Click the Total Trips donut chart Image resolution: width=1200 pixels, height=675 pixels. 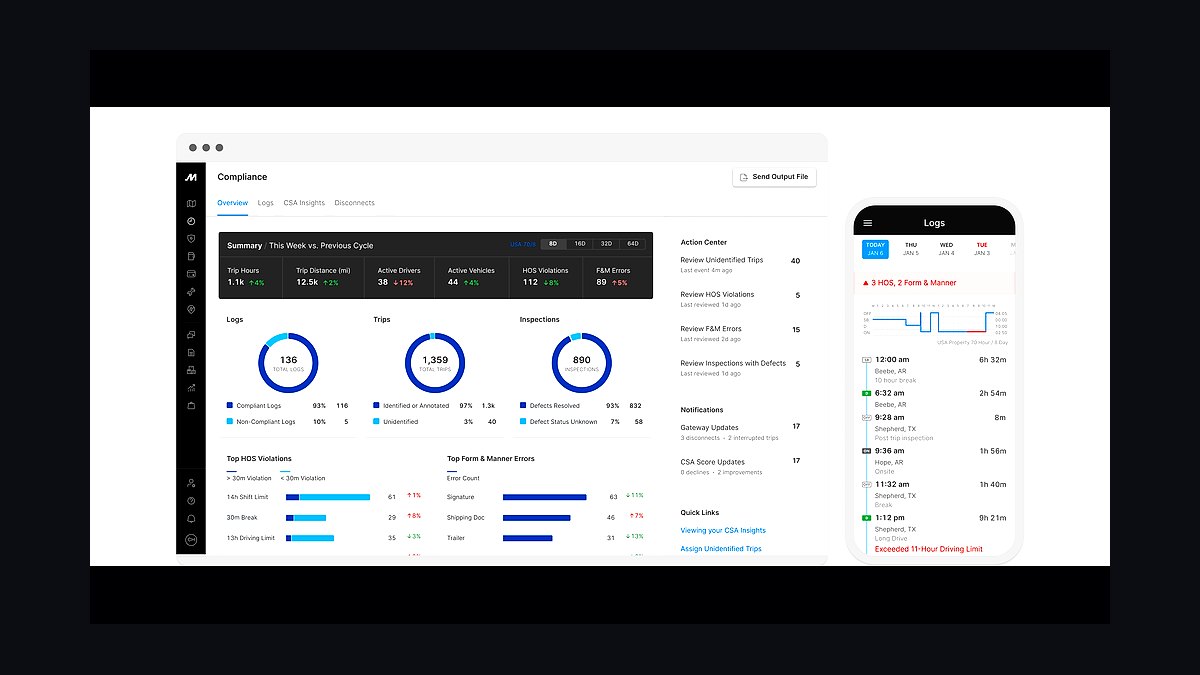pos(435,362)
